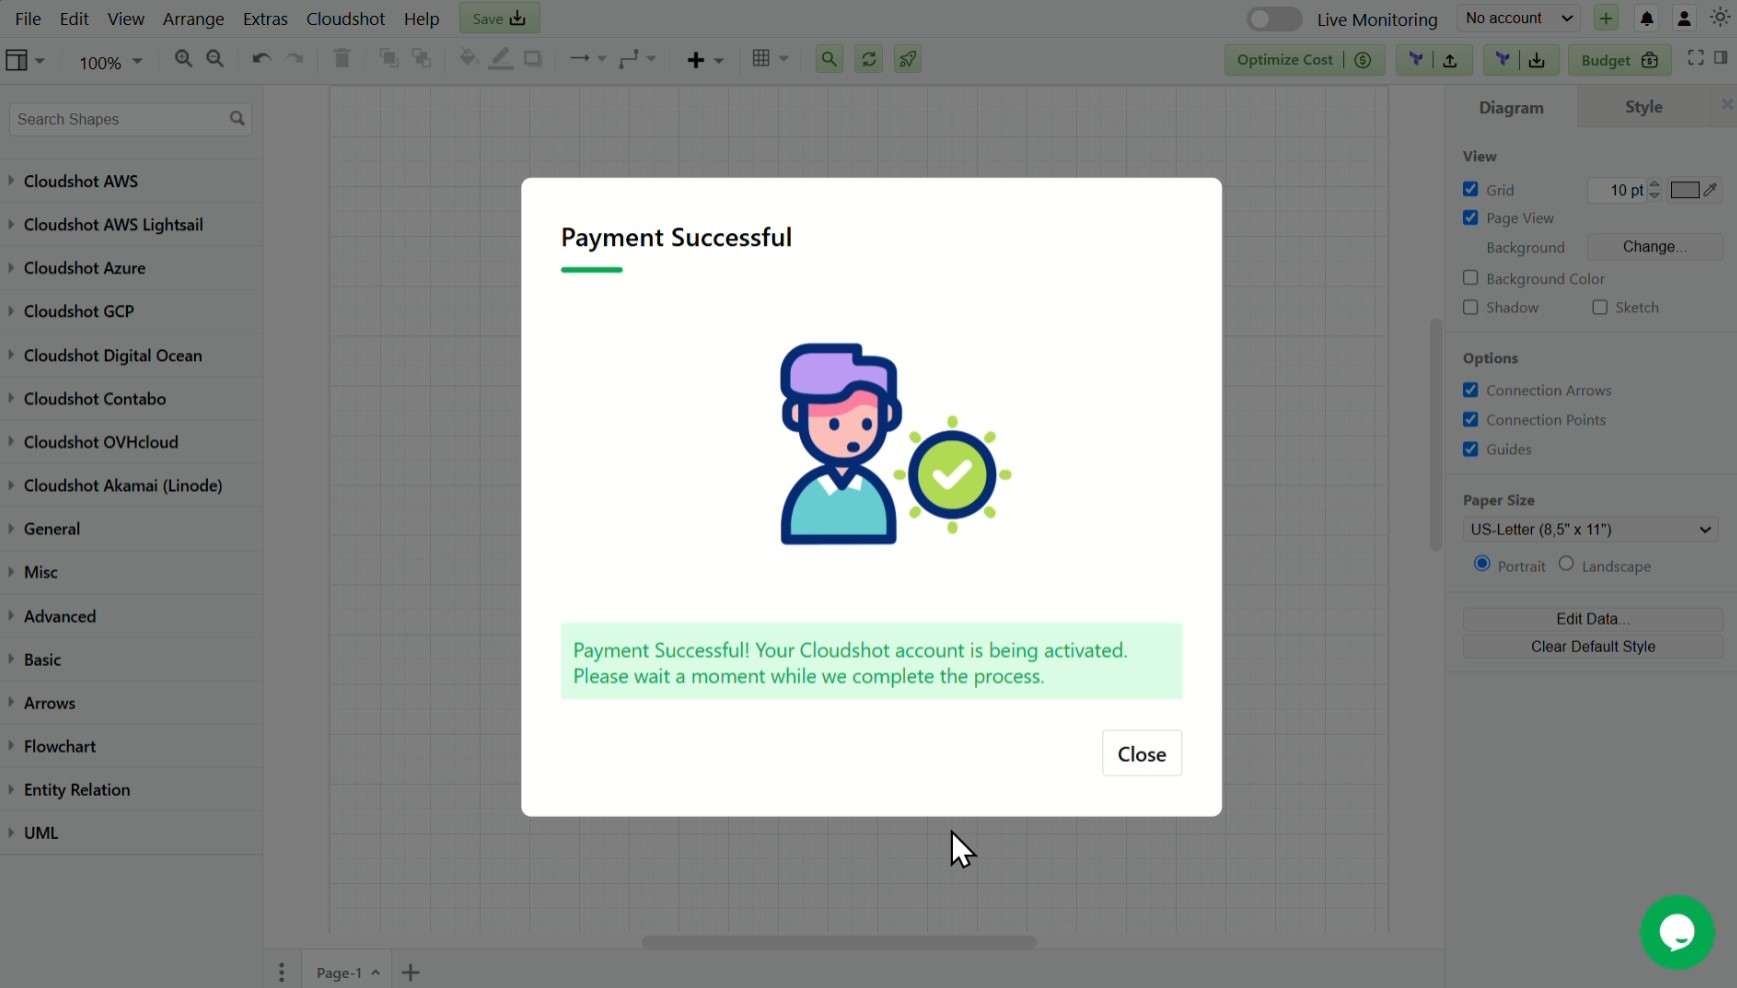This screenshot has height=988, width=1737.
Task: Open the table insert dropdown
Action: 770,59
